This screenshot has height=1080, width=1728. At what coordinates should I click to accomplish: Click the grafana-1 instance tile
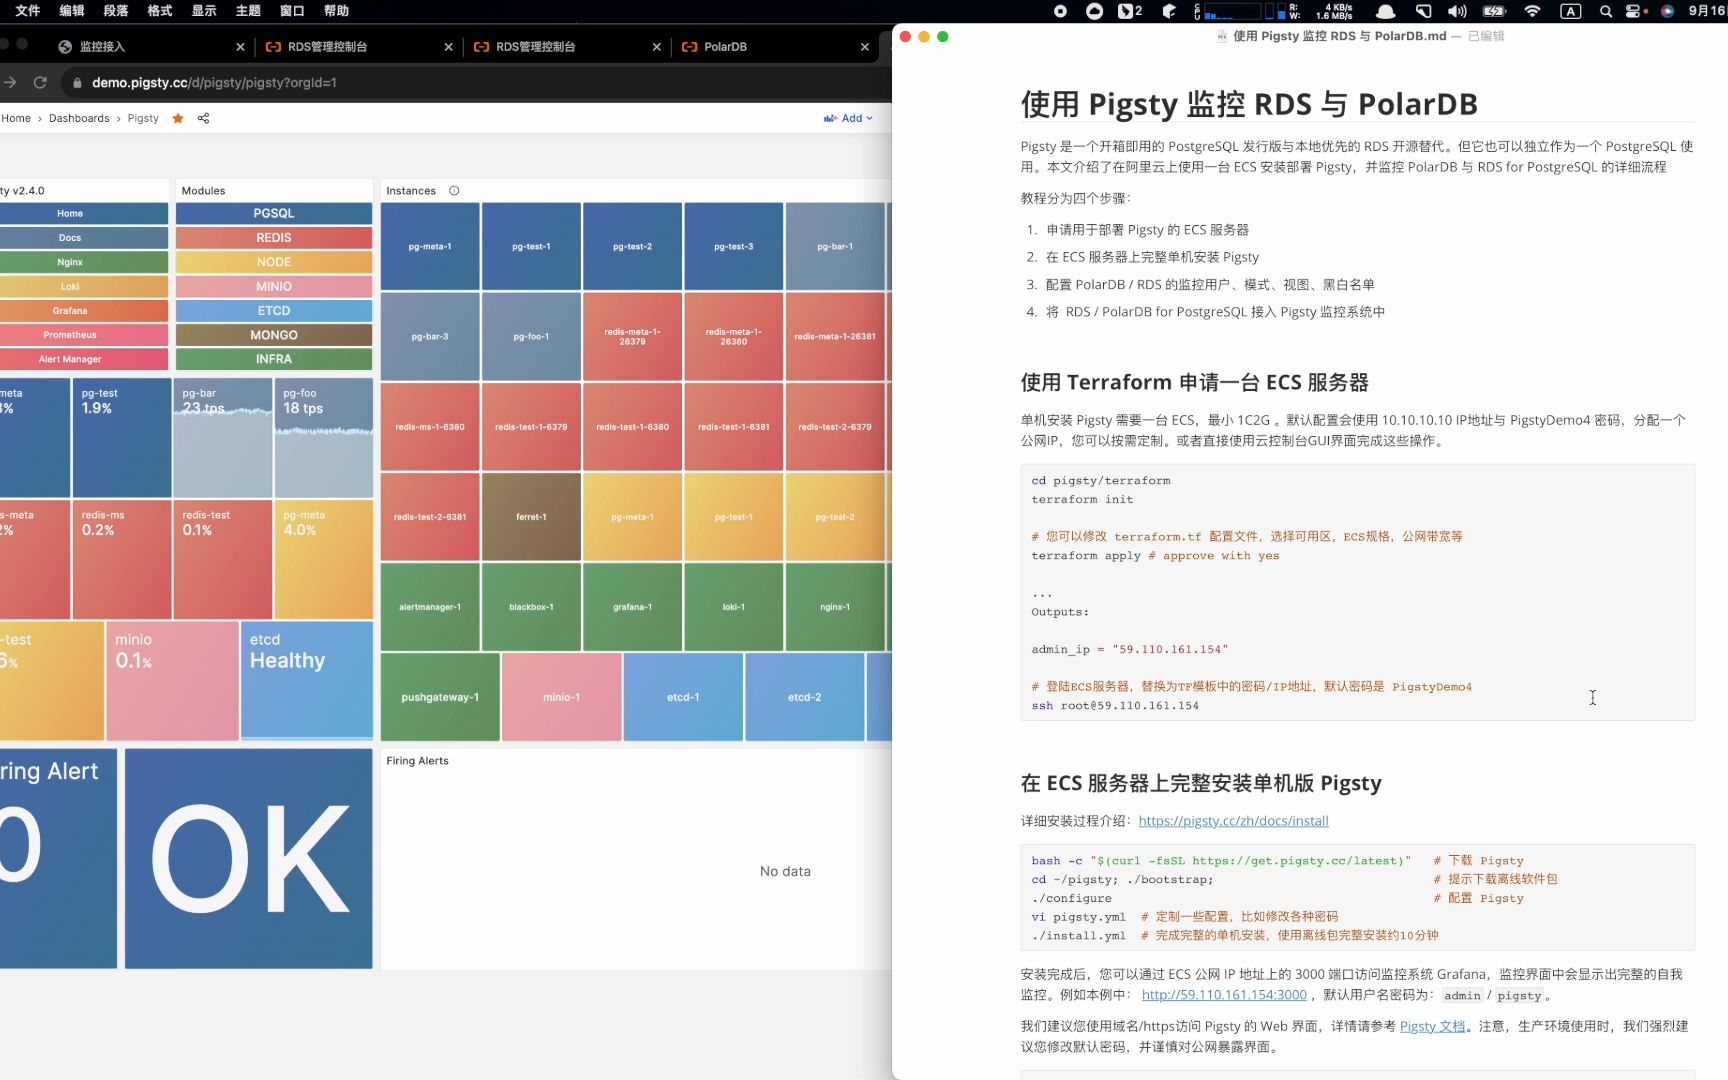click(x=632, y=607)
